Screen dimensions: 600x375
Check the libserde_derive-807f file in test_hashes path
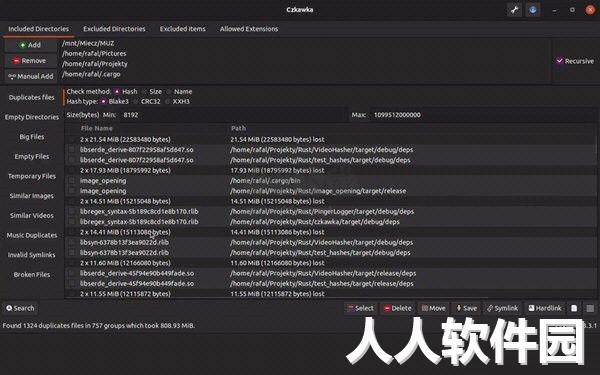pyautogui.click(x=72, y=160)
